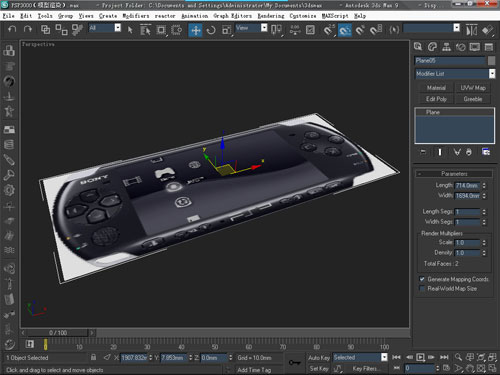The image size is (500, 375).
Task: Adjust Width Segs spinner
Action: 484,222
